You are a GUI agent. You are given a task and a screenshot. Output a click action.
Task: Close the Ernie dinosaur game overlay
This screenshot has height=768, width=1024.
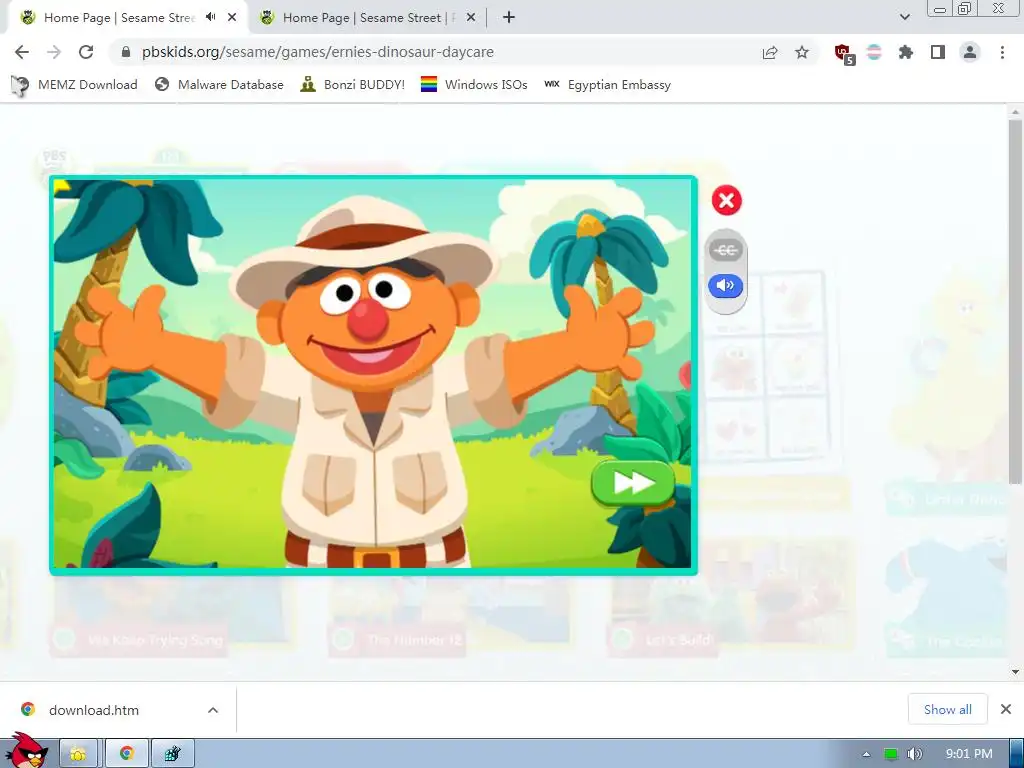(x=726, y=200)
